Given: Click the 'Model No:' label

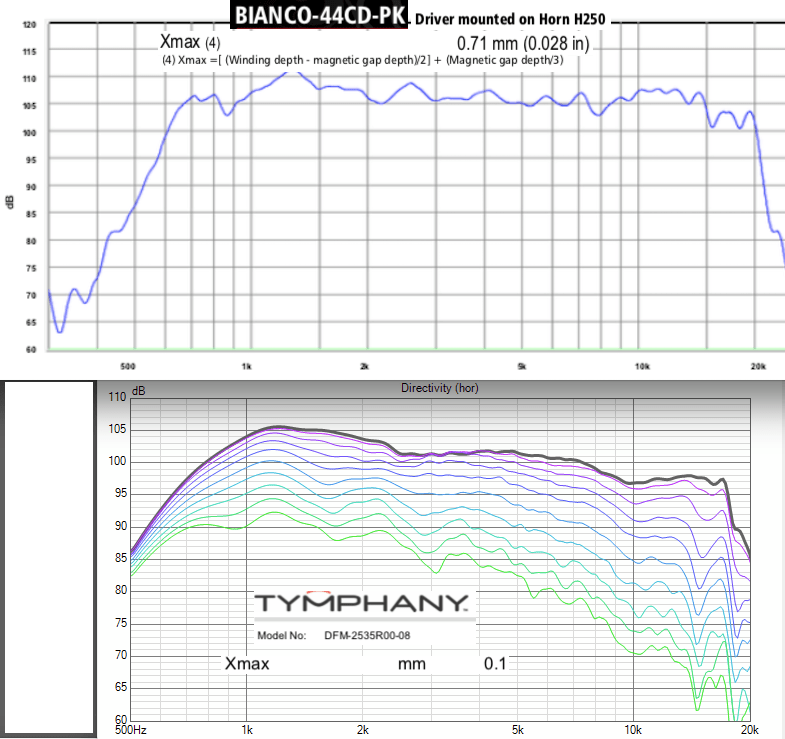Looking at the screenshot, I should click(281, 635).
